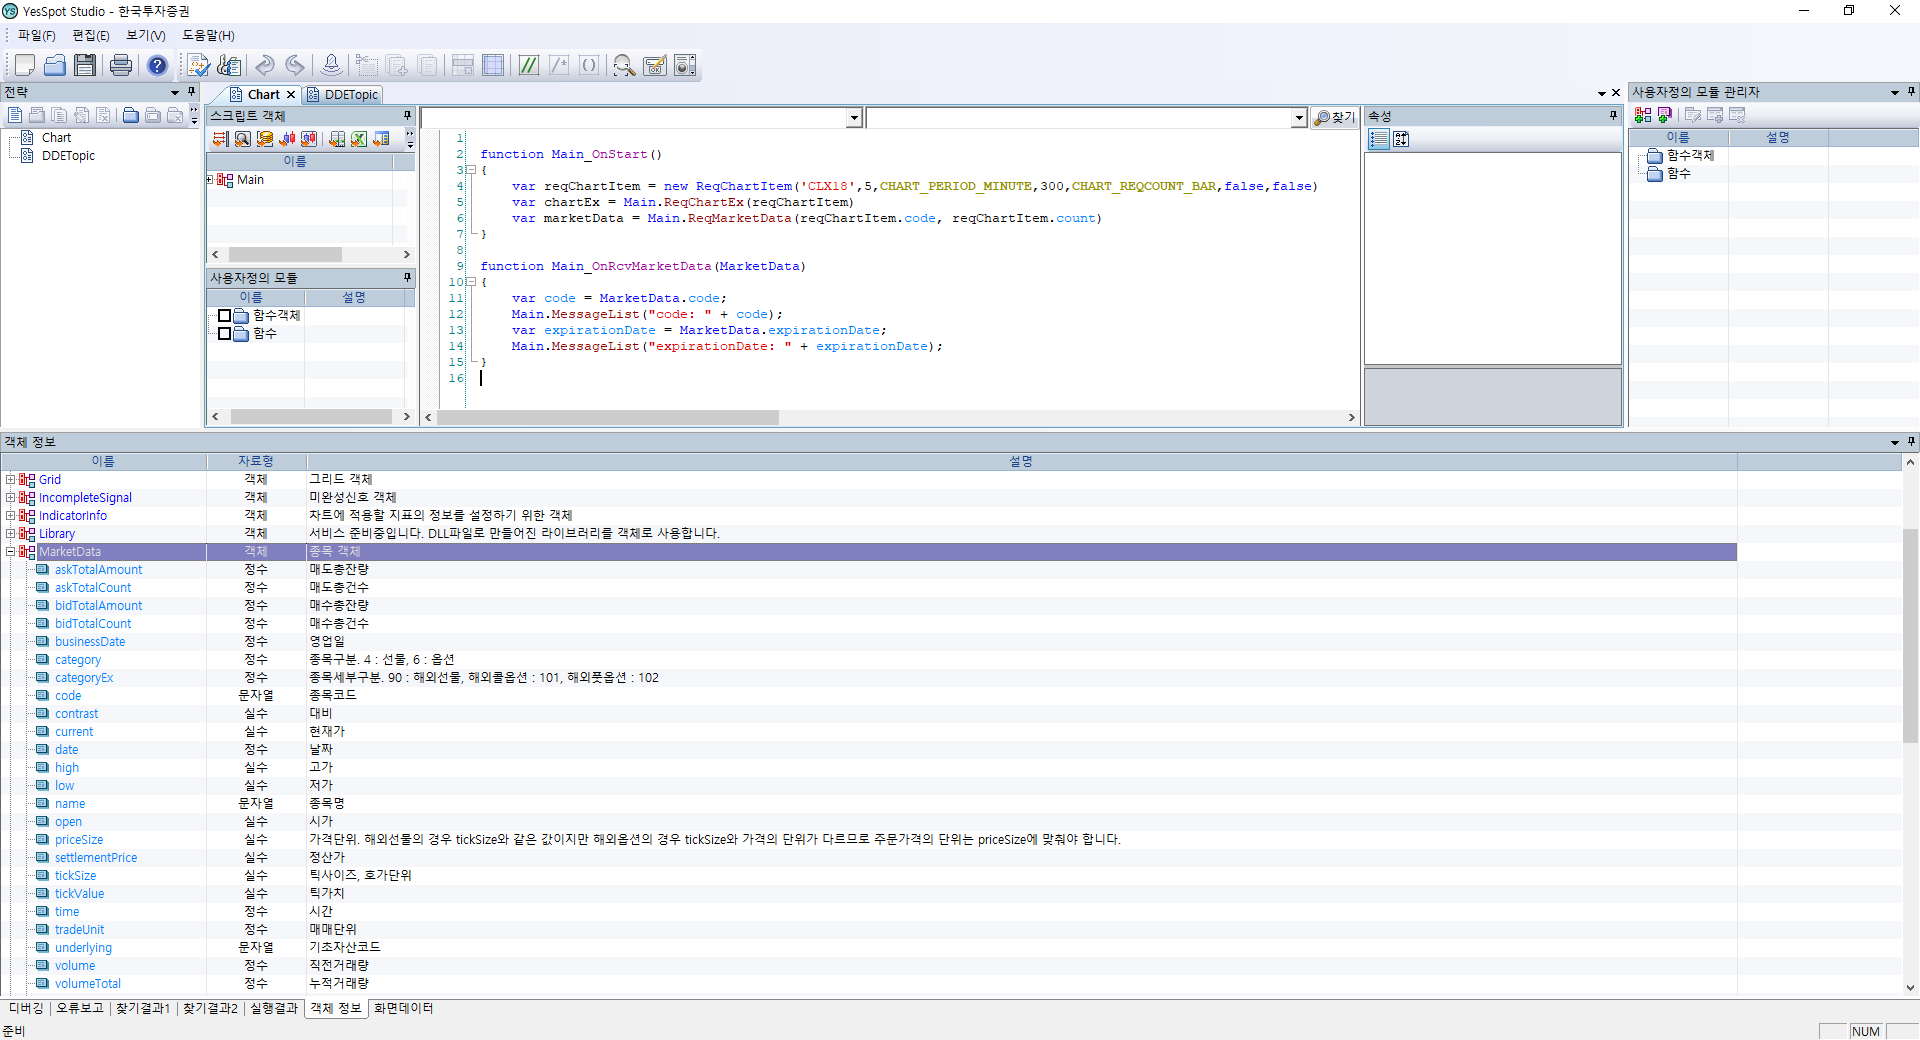Pin the 스크립트 객체 panel
The image size is (1920, 1040).
click(x=407, y=116)
